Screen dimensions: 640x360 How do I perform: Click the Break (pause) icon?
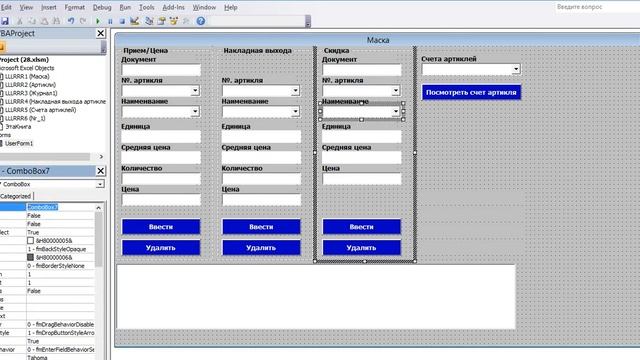(110, 21)
